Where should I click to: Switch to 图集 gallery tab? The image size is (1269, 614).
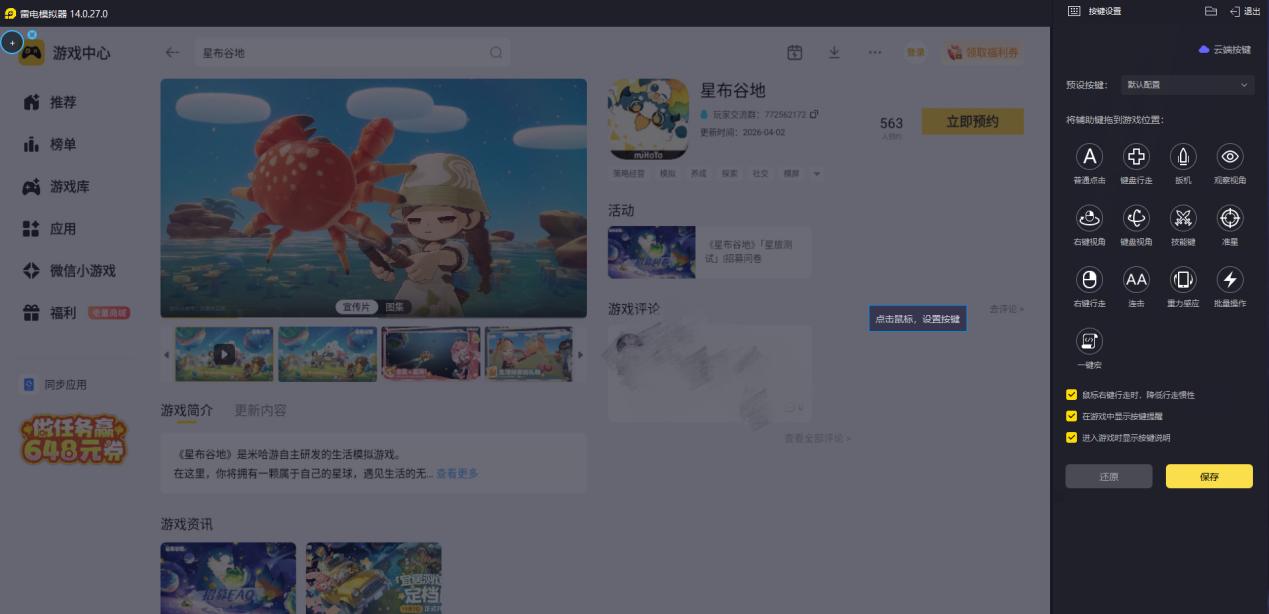[396, 307]
